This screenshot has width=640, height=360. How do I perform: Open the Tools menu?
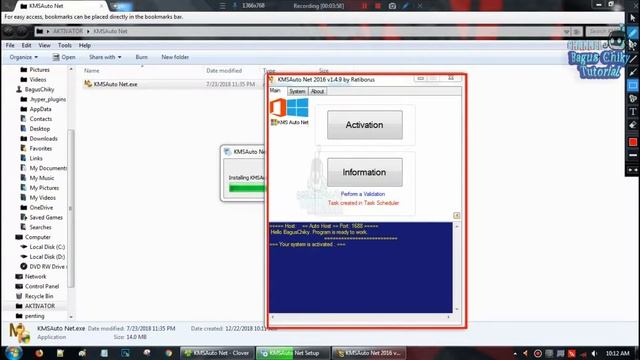(64, 45)
